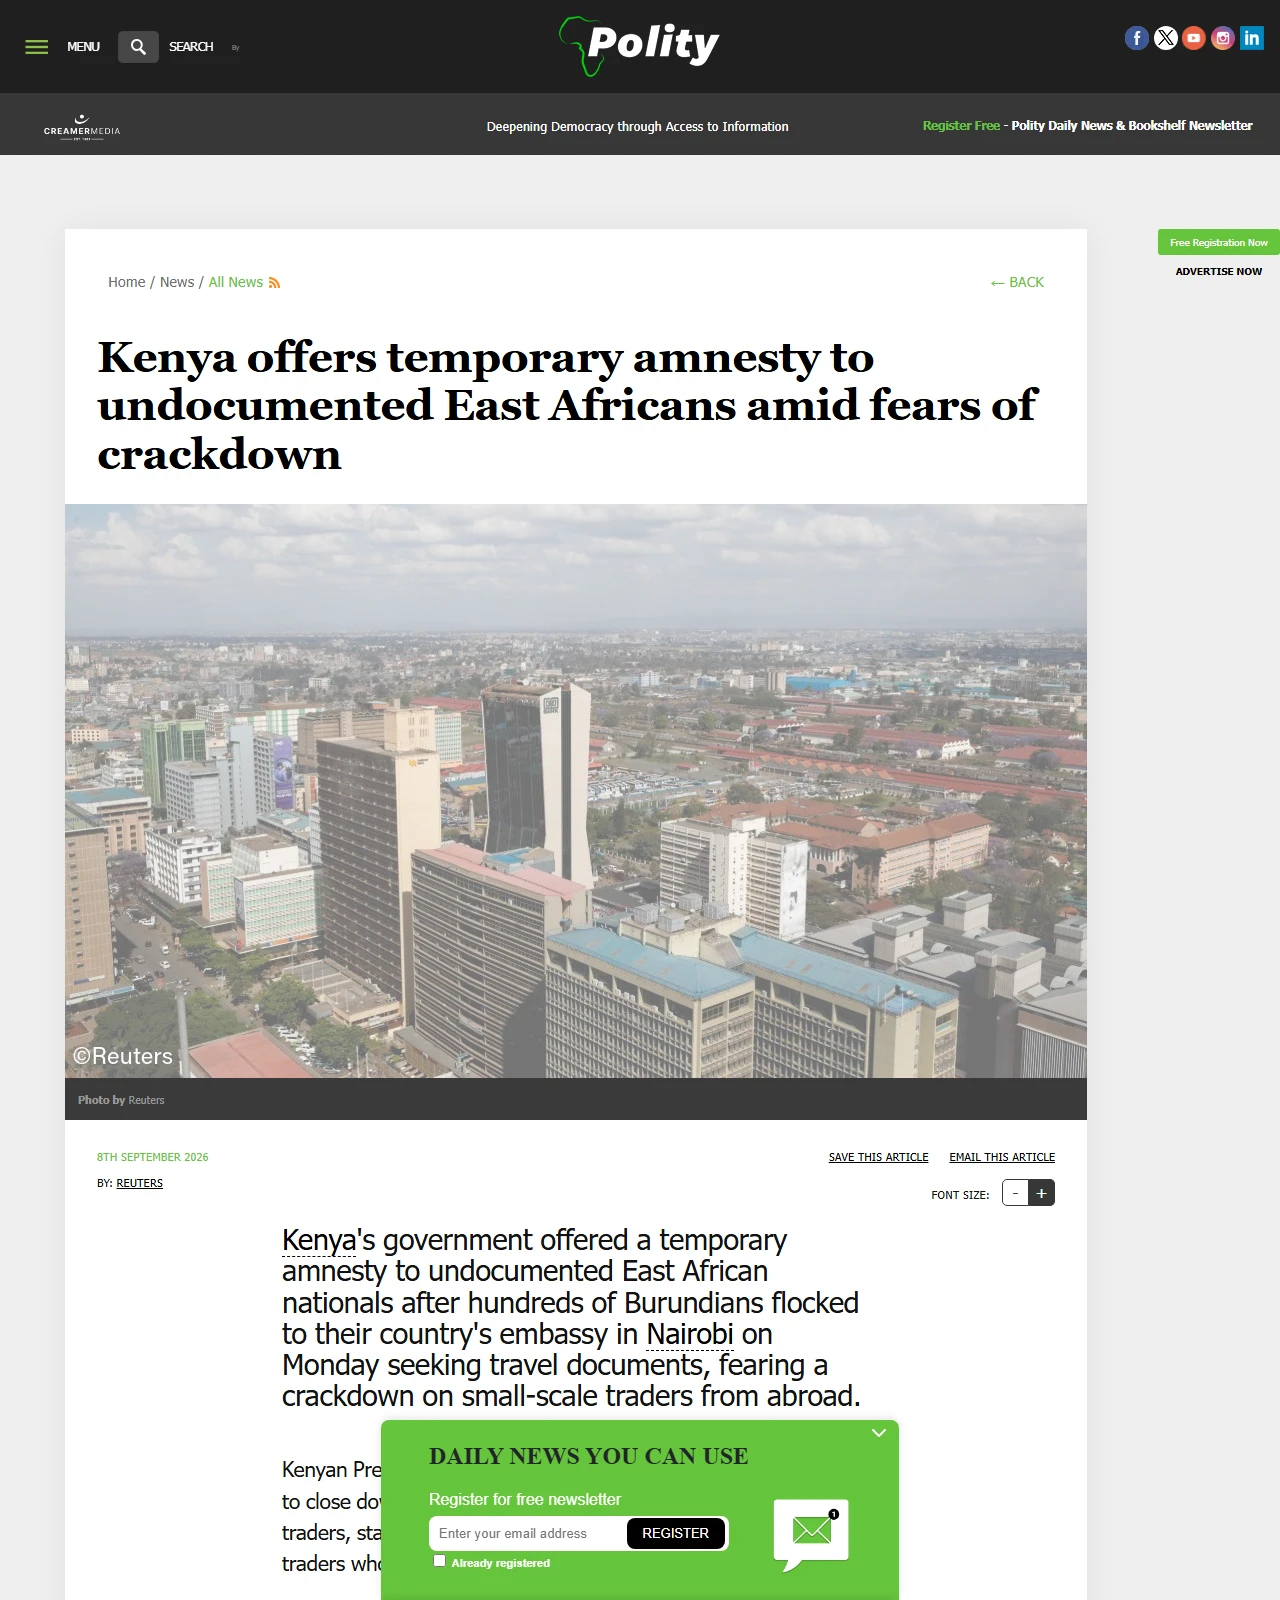The image size is (1280, 1600).
Task: Open the Polity logo homepage
Action: [x=640, y=46]
